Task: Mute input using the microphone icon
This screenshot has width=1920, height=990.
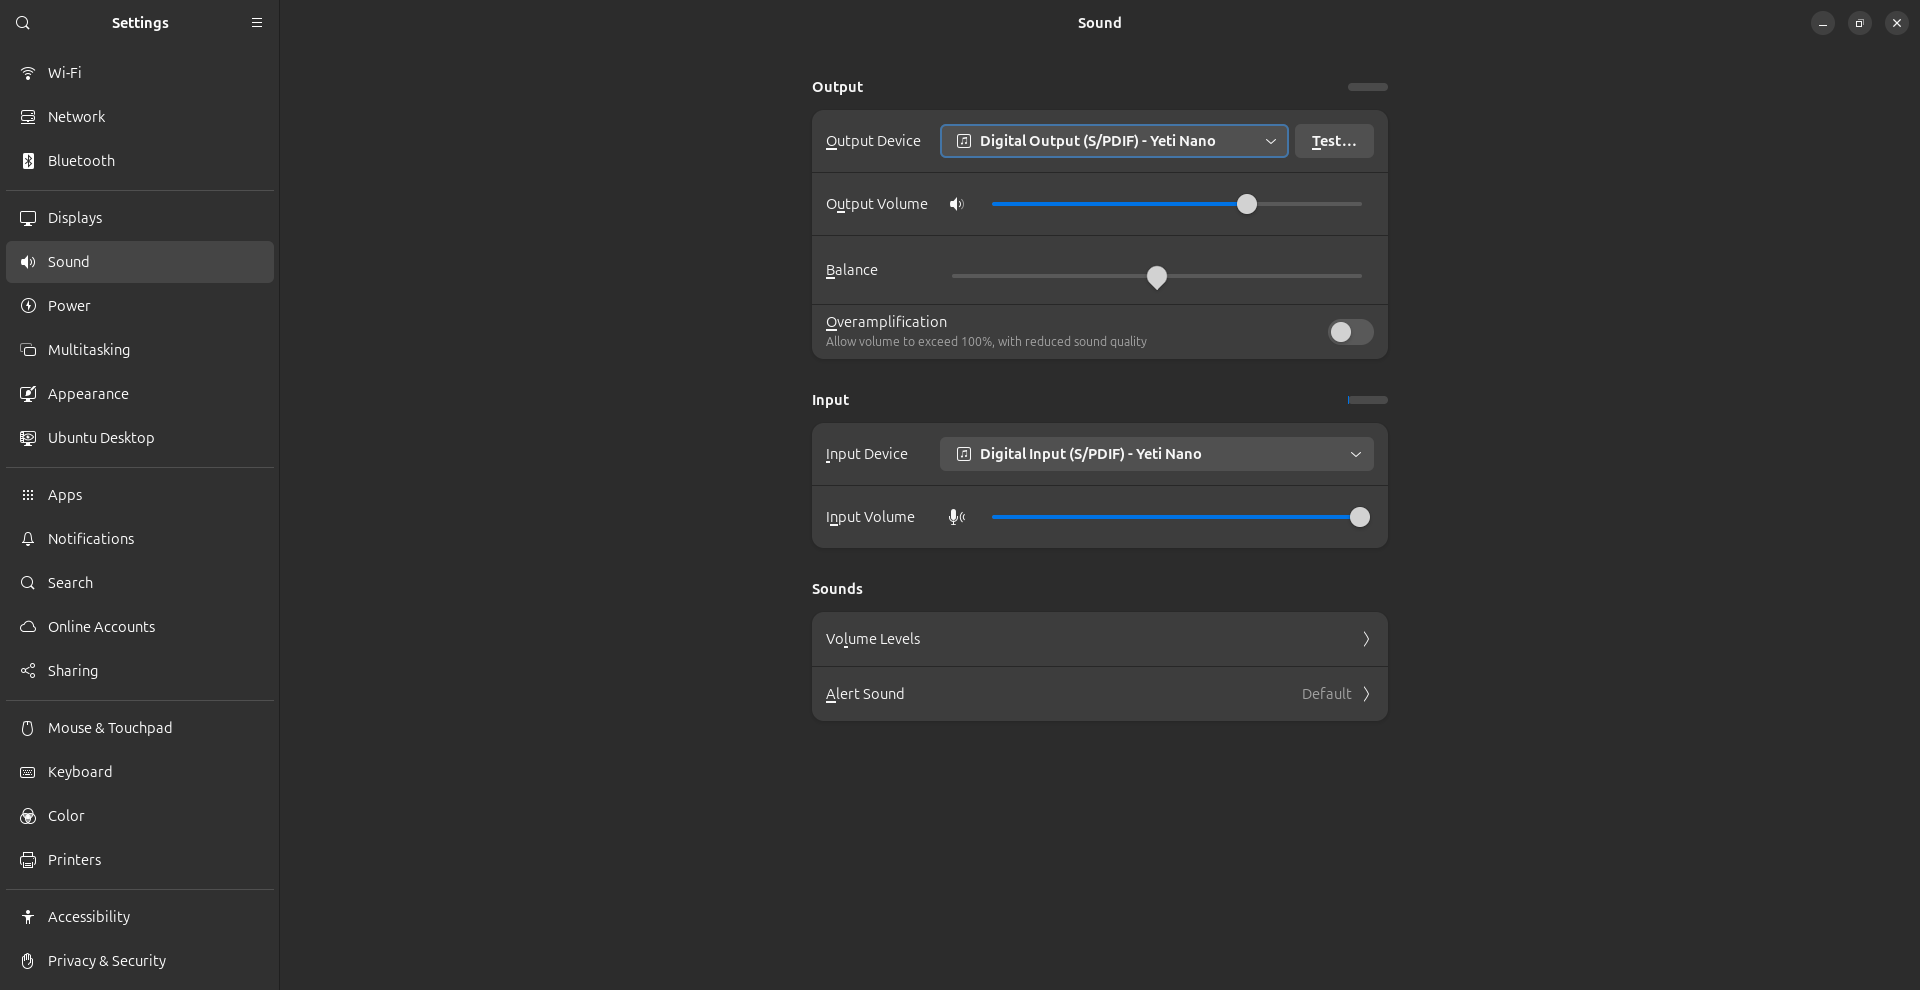Action: click(956, 517)
